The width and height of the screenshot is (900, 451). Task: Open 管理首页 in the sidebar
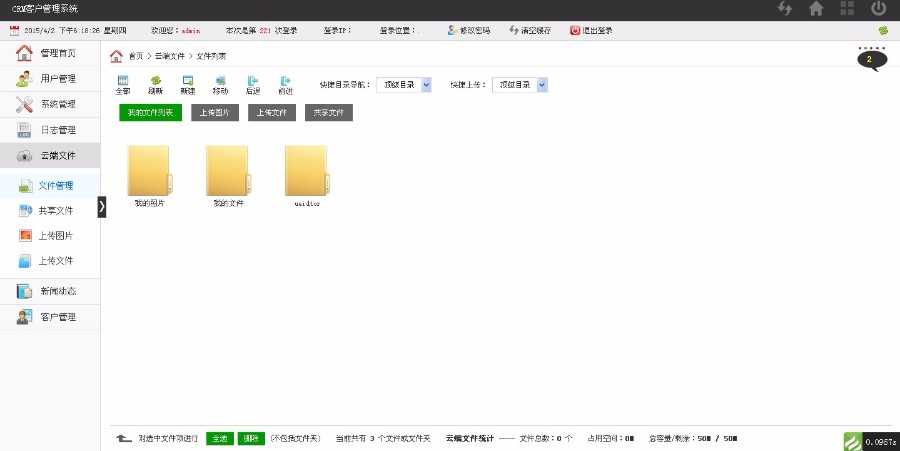50,53
